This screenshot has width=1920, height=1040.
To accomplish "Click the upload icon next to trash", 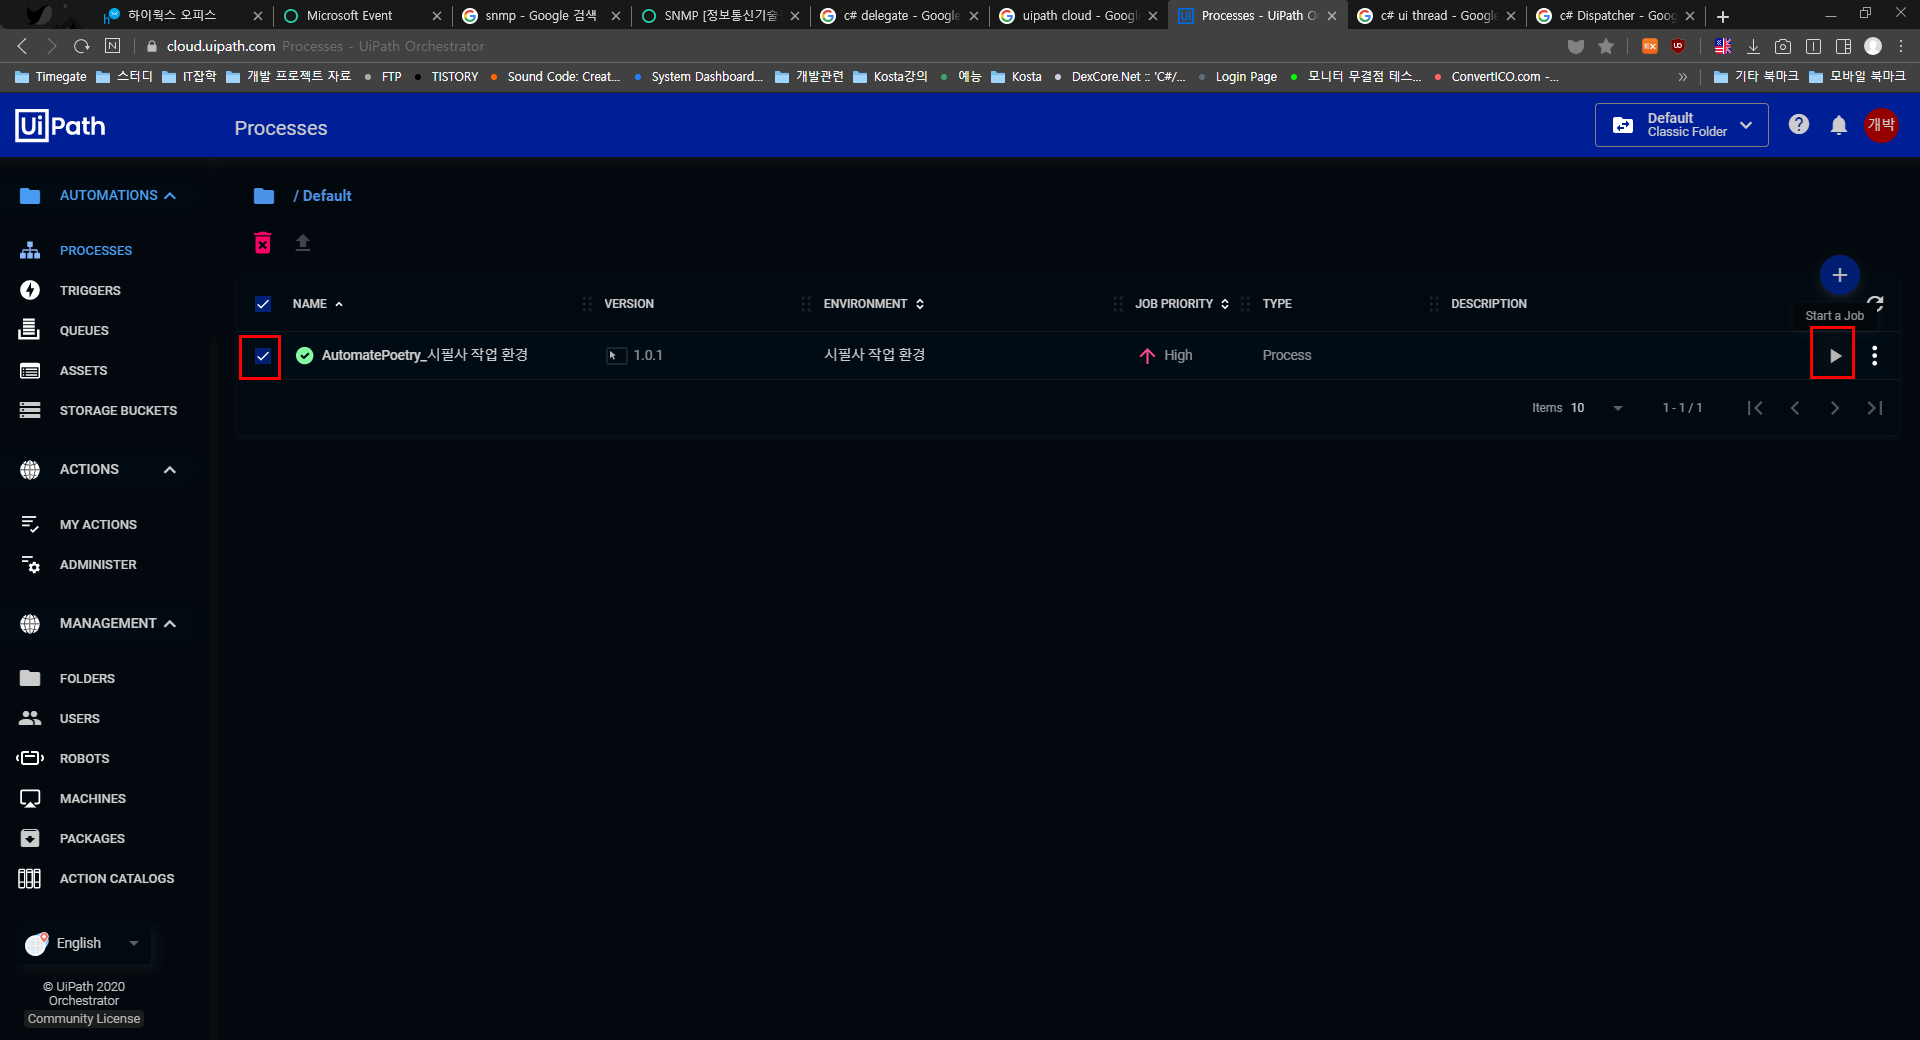I will click(303, 242).
